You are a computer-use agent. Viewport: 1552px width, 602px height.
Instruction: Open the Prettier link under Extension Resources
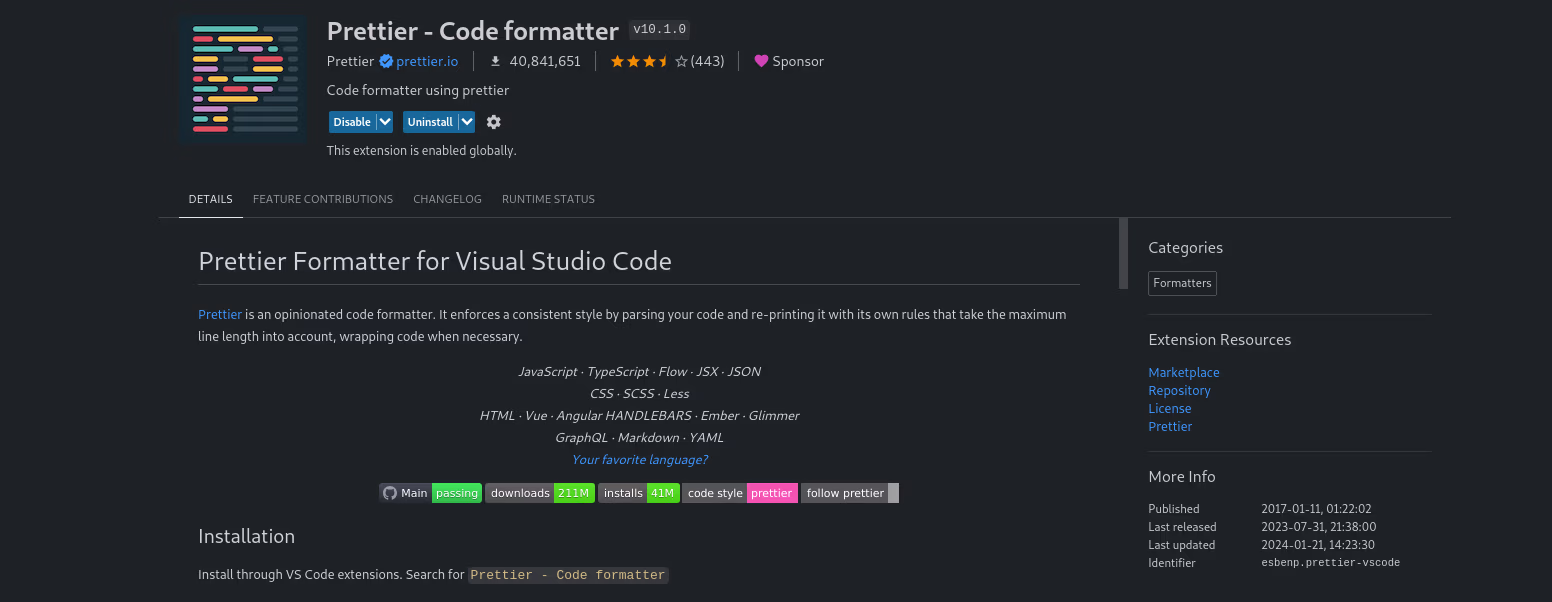(x=1170, y=426)
